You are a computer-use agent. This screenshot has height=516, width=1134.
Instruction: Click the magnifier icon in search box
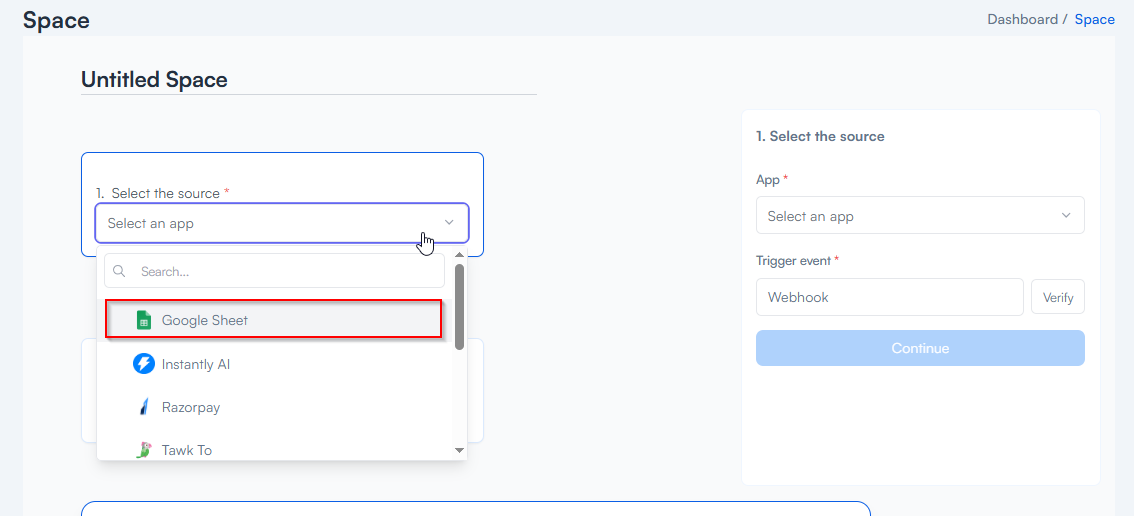point(119,271)
